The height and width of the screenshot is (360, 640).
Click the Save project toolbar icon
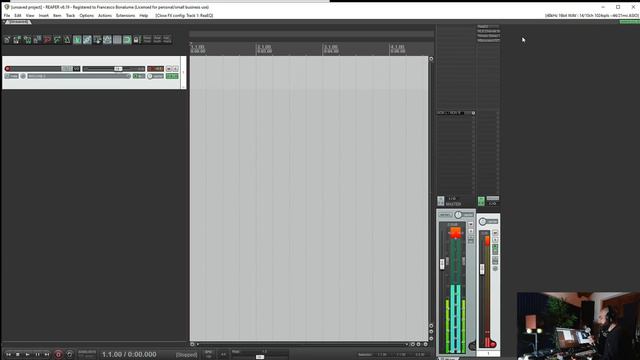coord(27,40)
